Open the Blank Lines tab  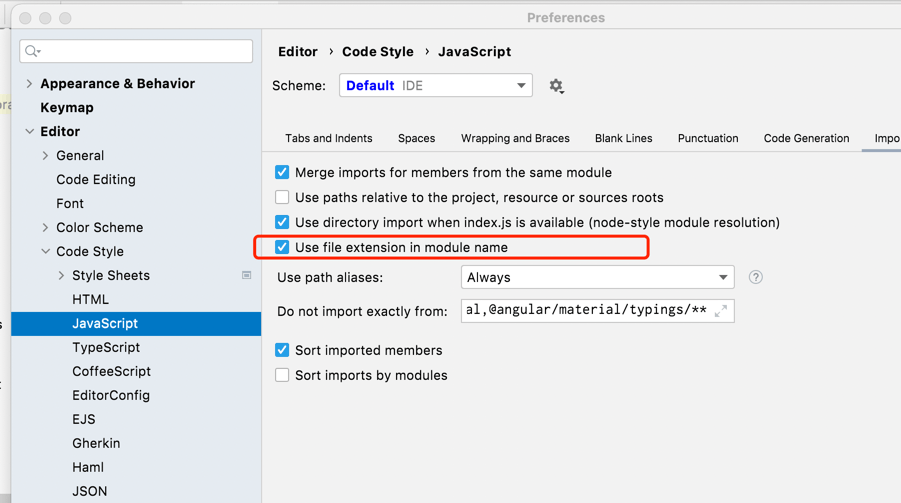tap(623, 139)
